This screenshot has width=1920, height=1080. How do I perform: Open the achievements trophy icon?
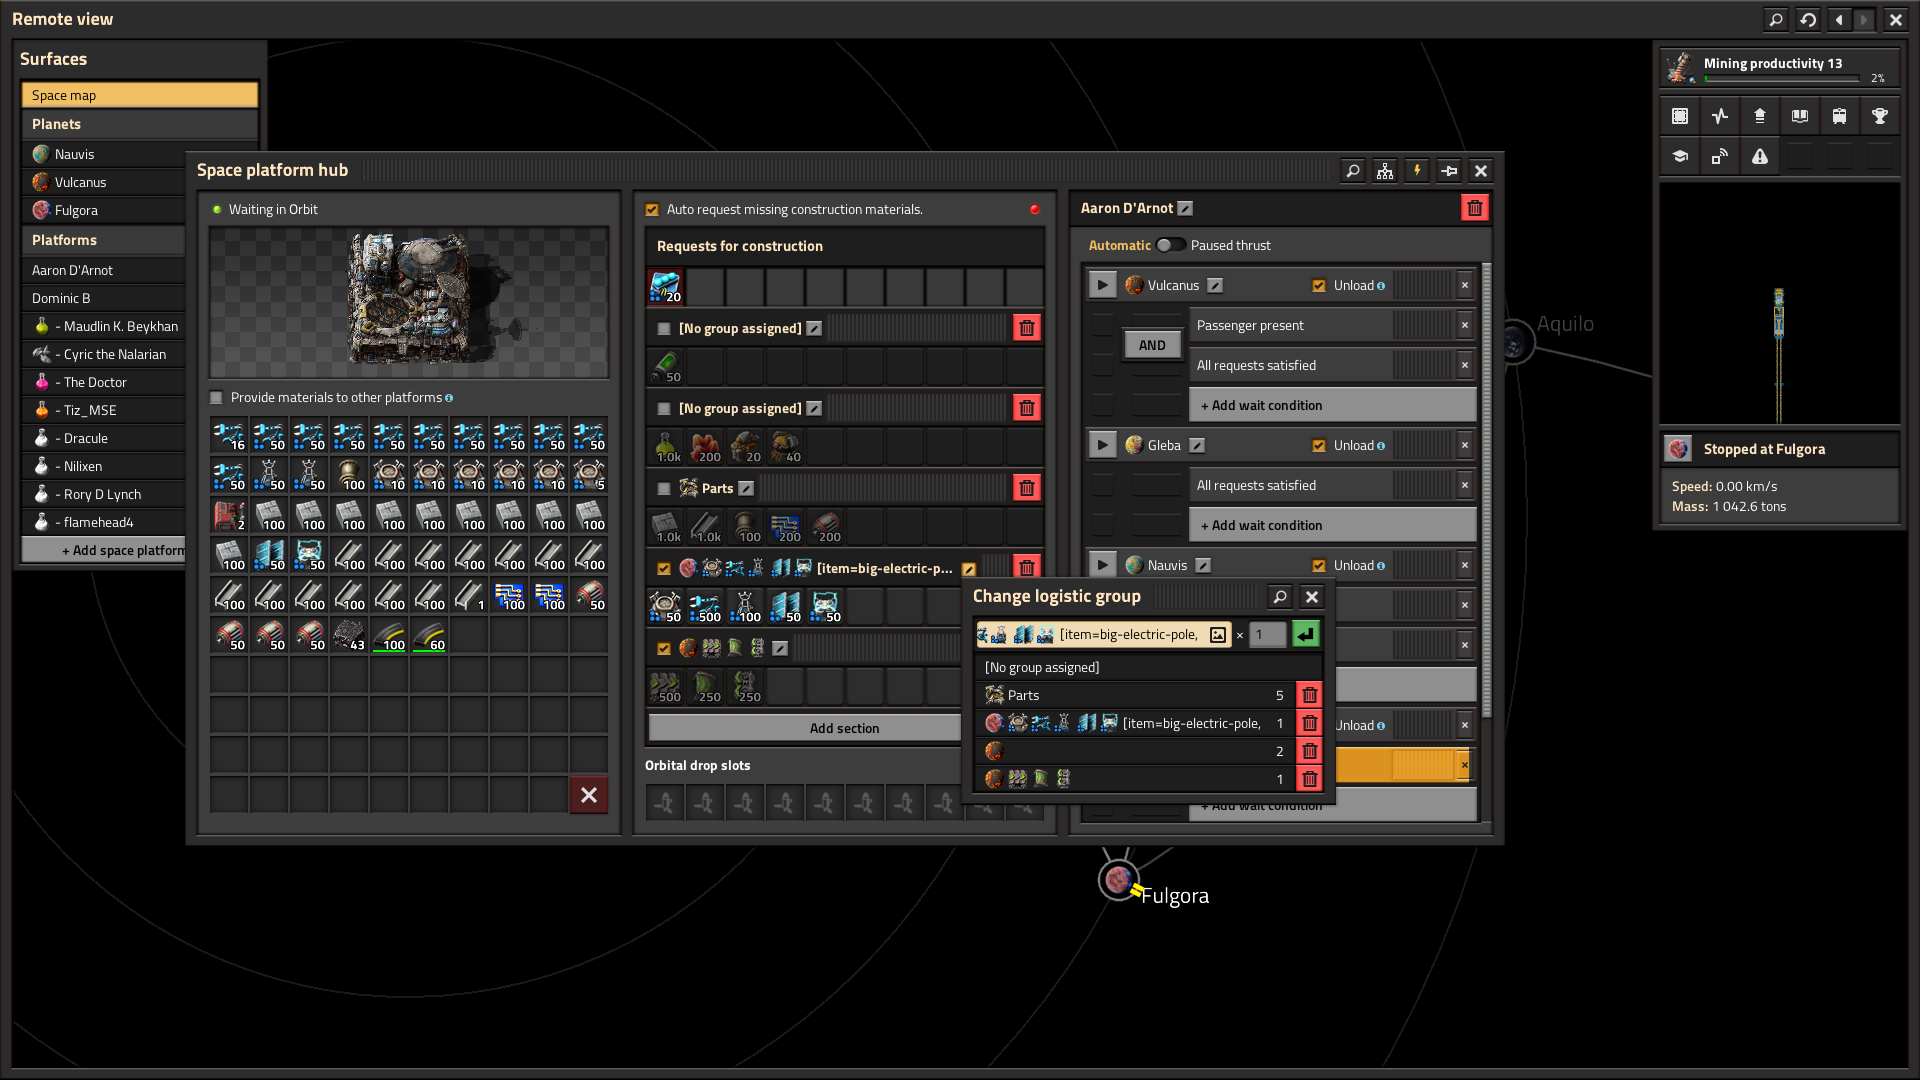pos(1880,117)
